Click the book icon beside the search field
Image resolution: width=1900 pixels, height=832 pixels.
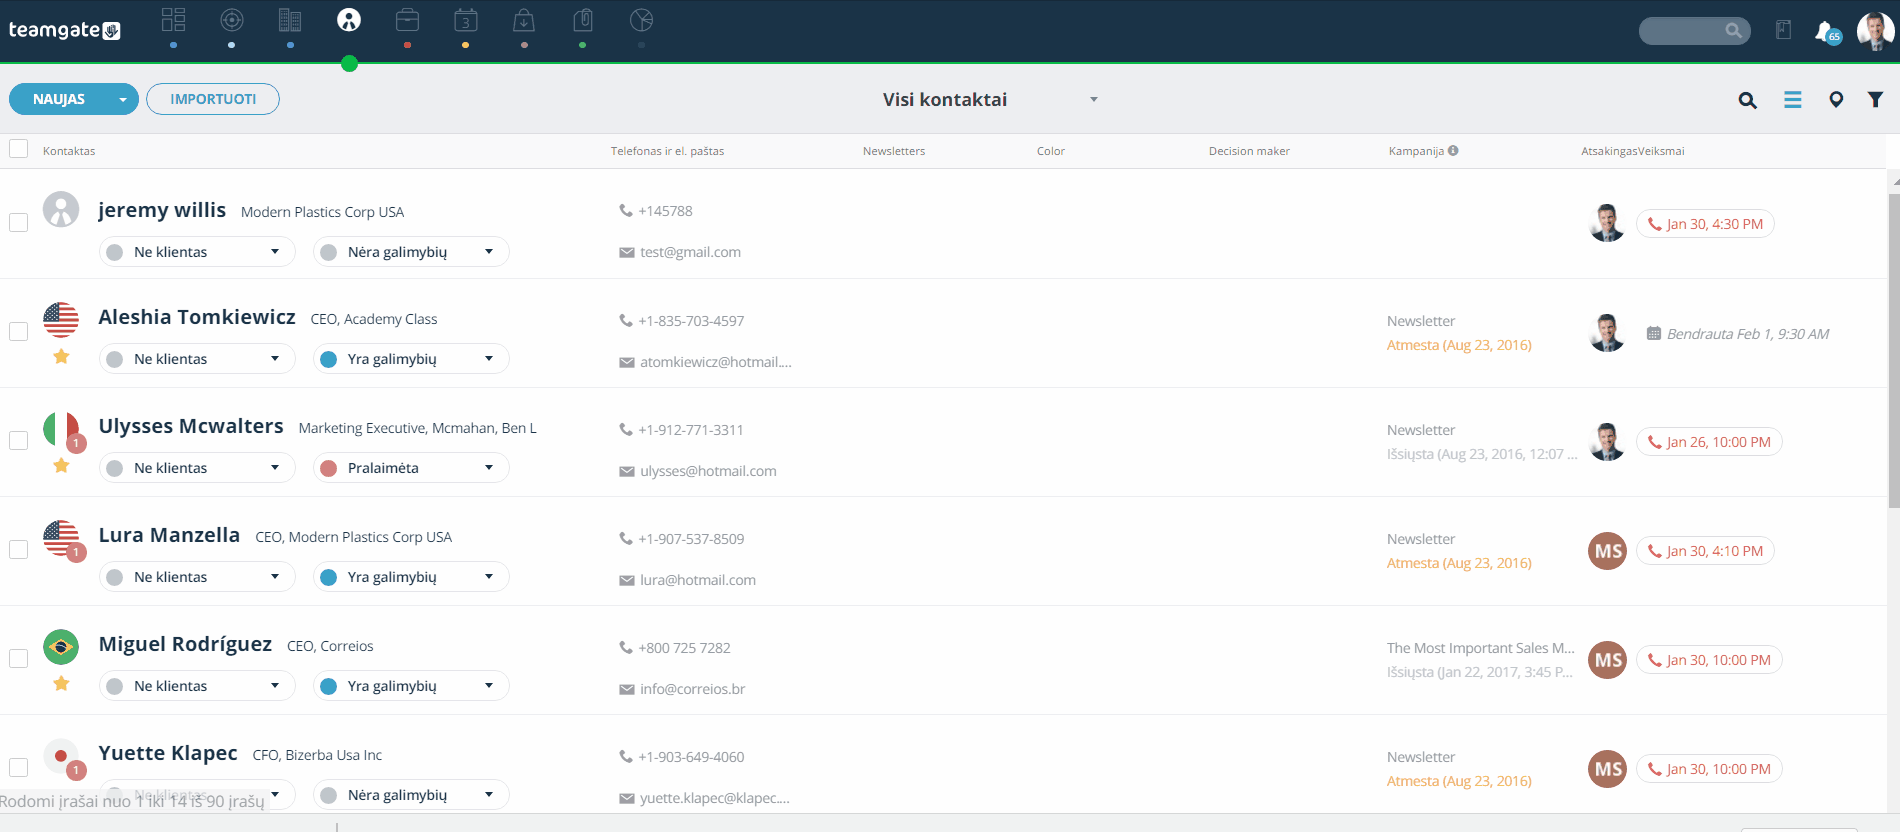pyautogui.click(x=1783, y=30)
